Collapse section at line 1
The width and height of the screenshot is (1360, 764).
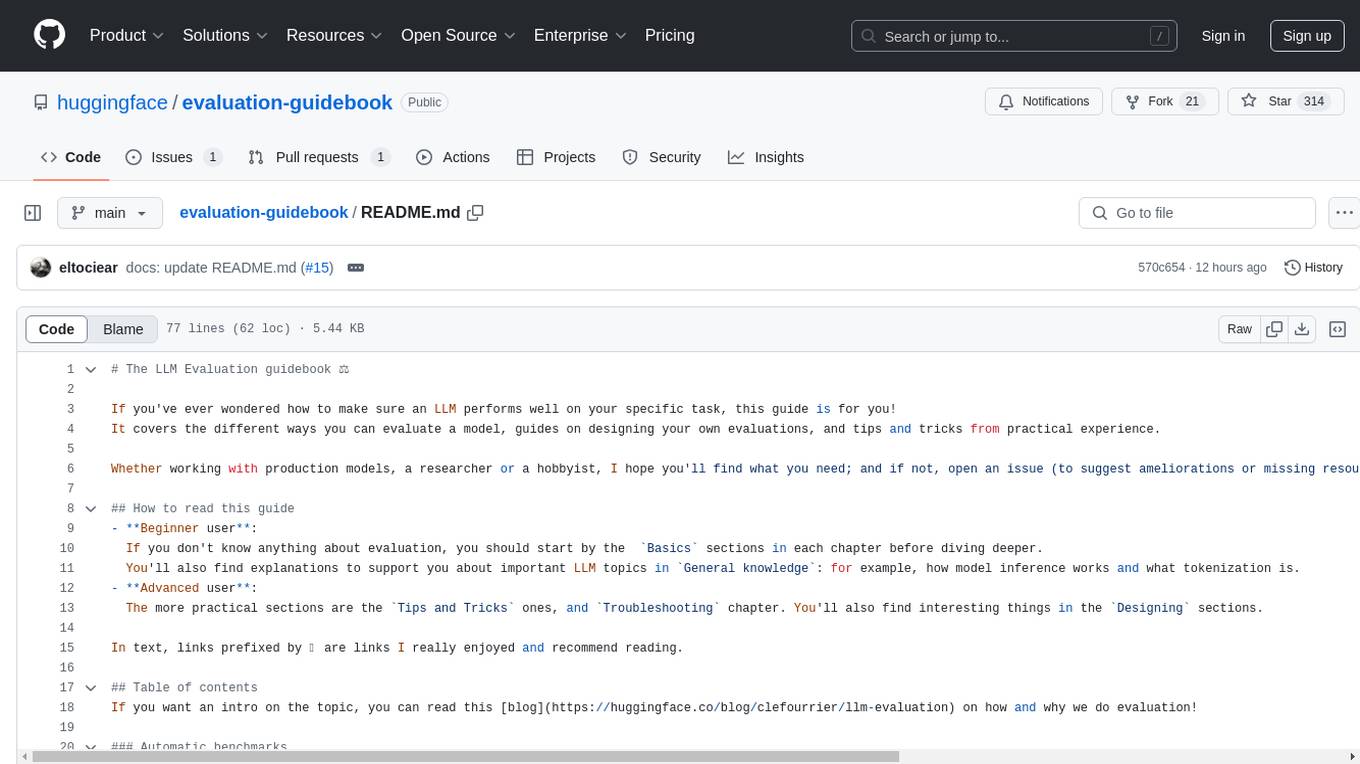point(91,369)
